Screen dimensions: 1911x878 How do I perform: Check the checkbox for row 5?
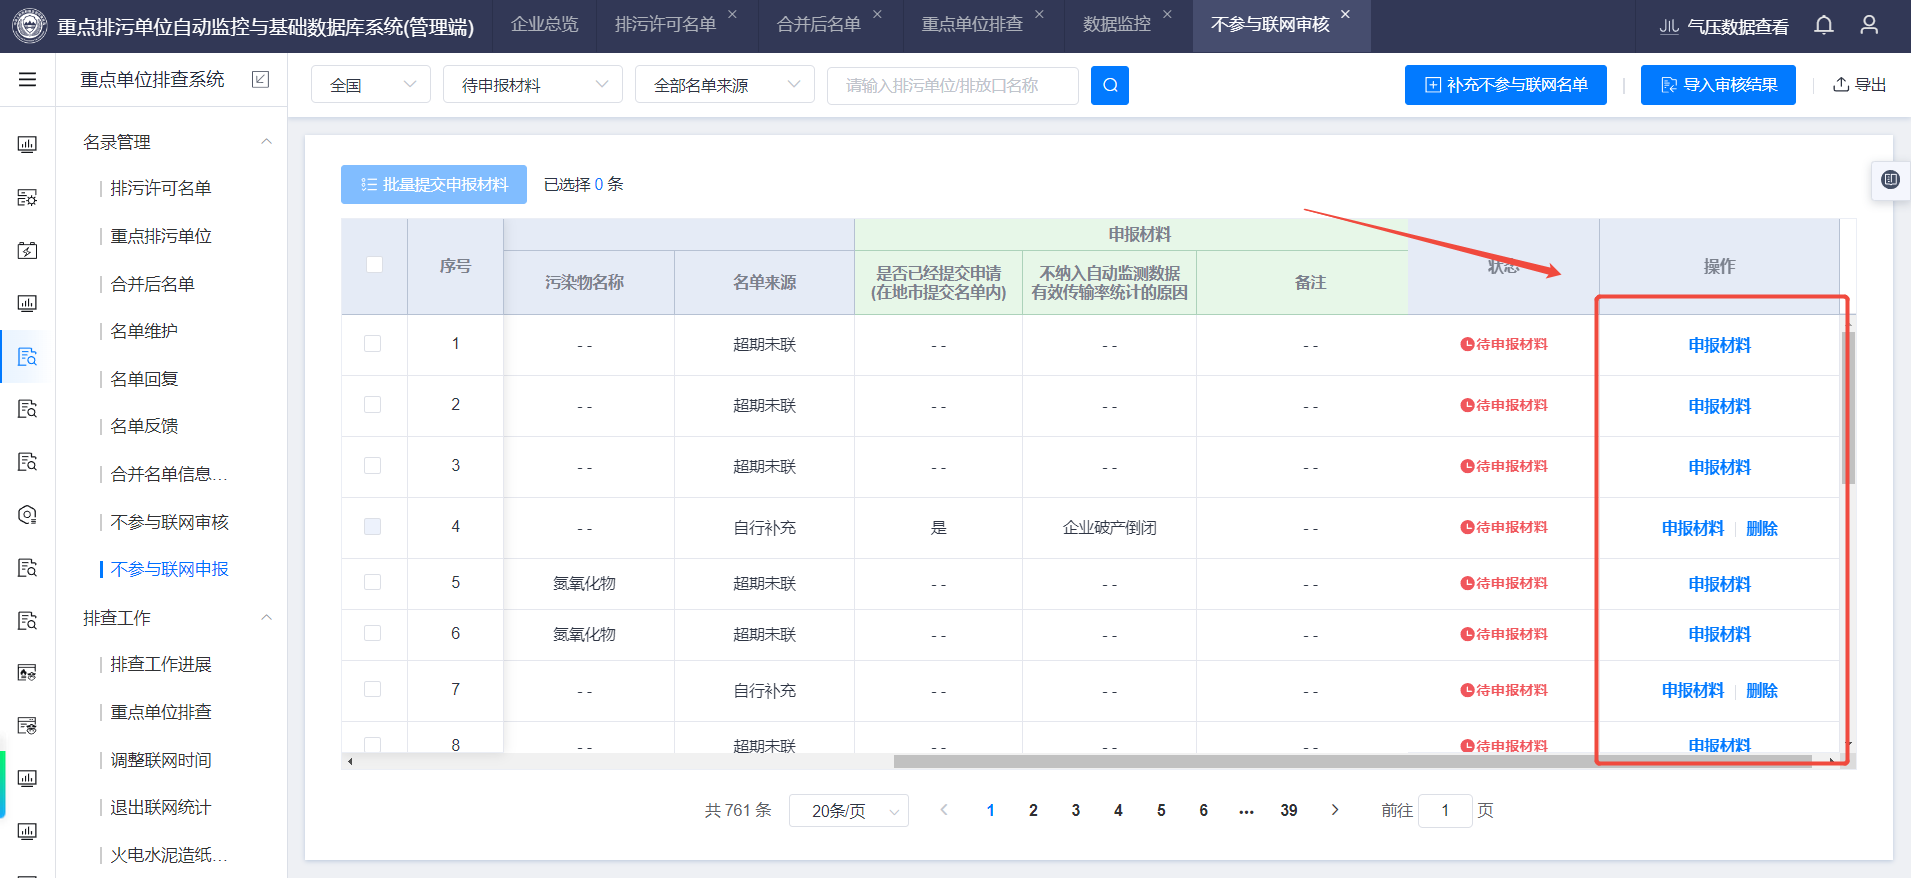(x=373, y=583)
